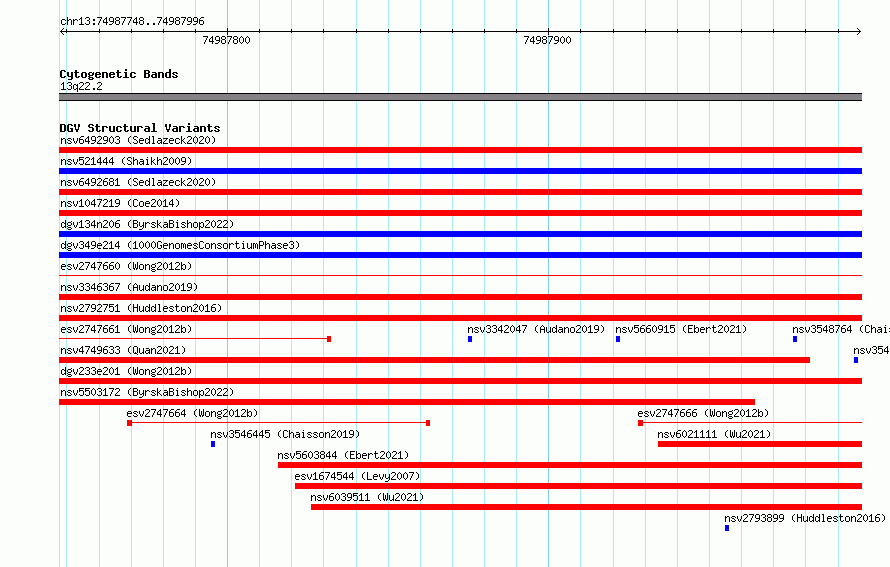
Task: Open dgv349e214 (1000GenomesConsortiumPhase3) label
Action: [180, 245]
